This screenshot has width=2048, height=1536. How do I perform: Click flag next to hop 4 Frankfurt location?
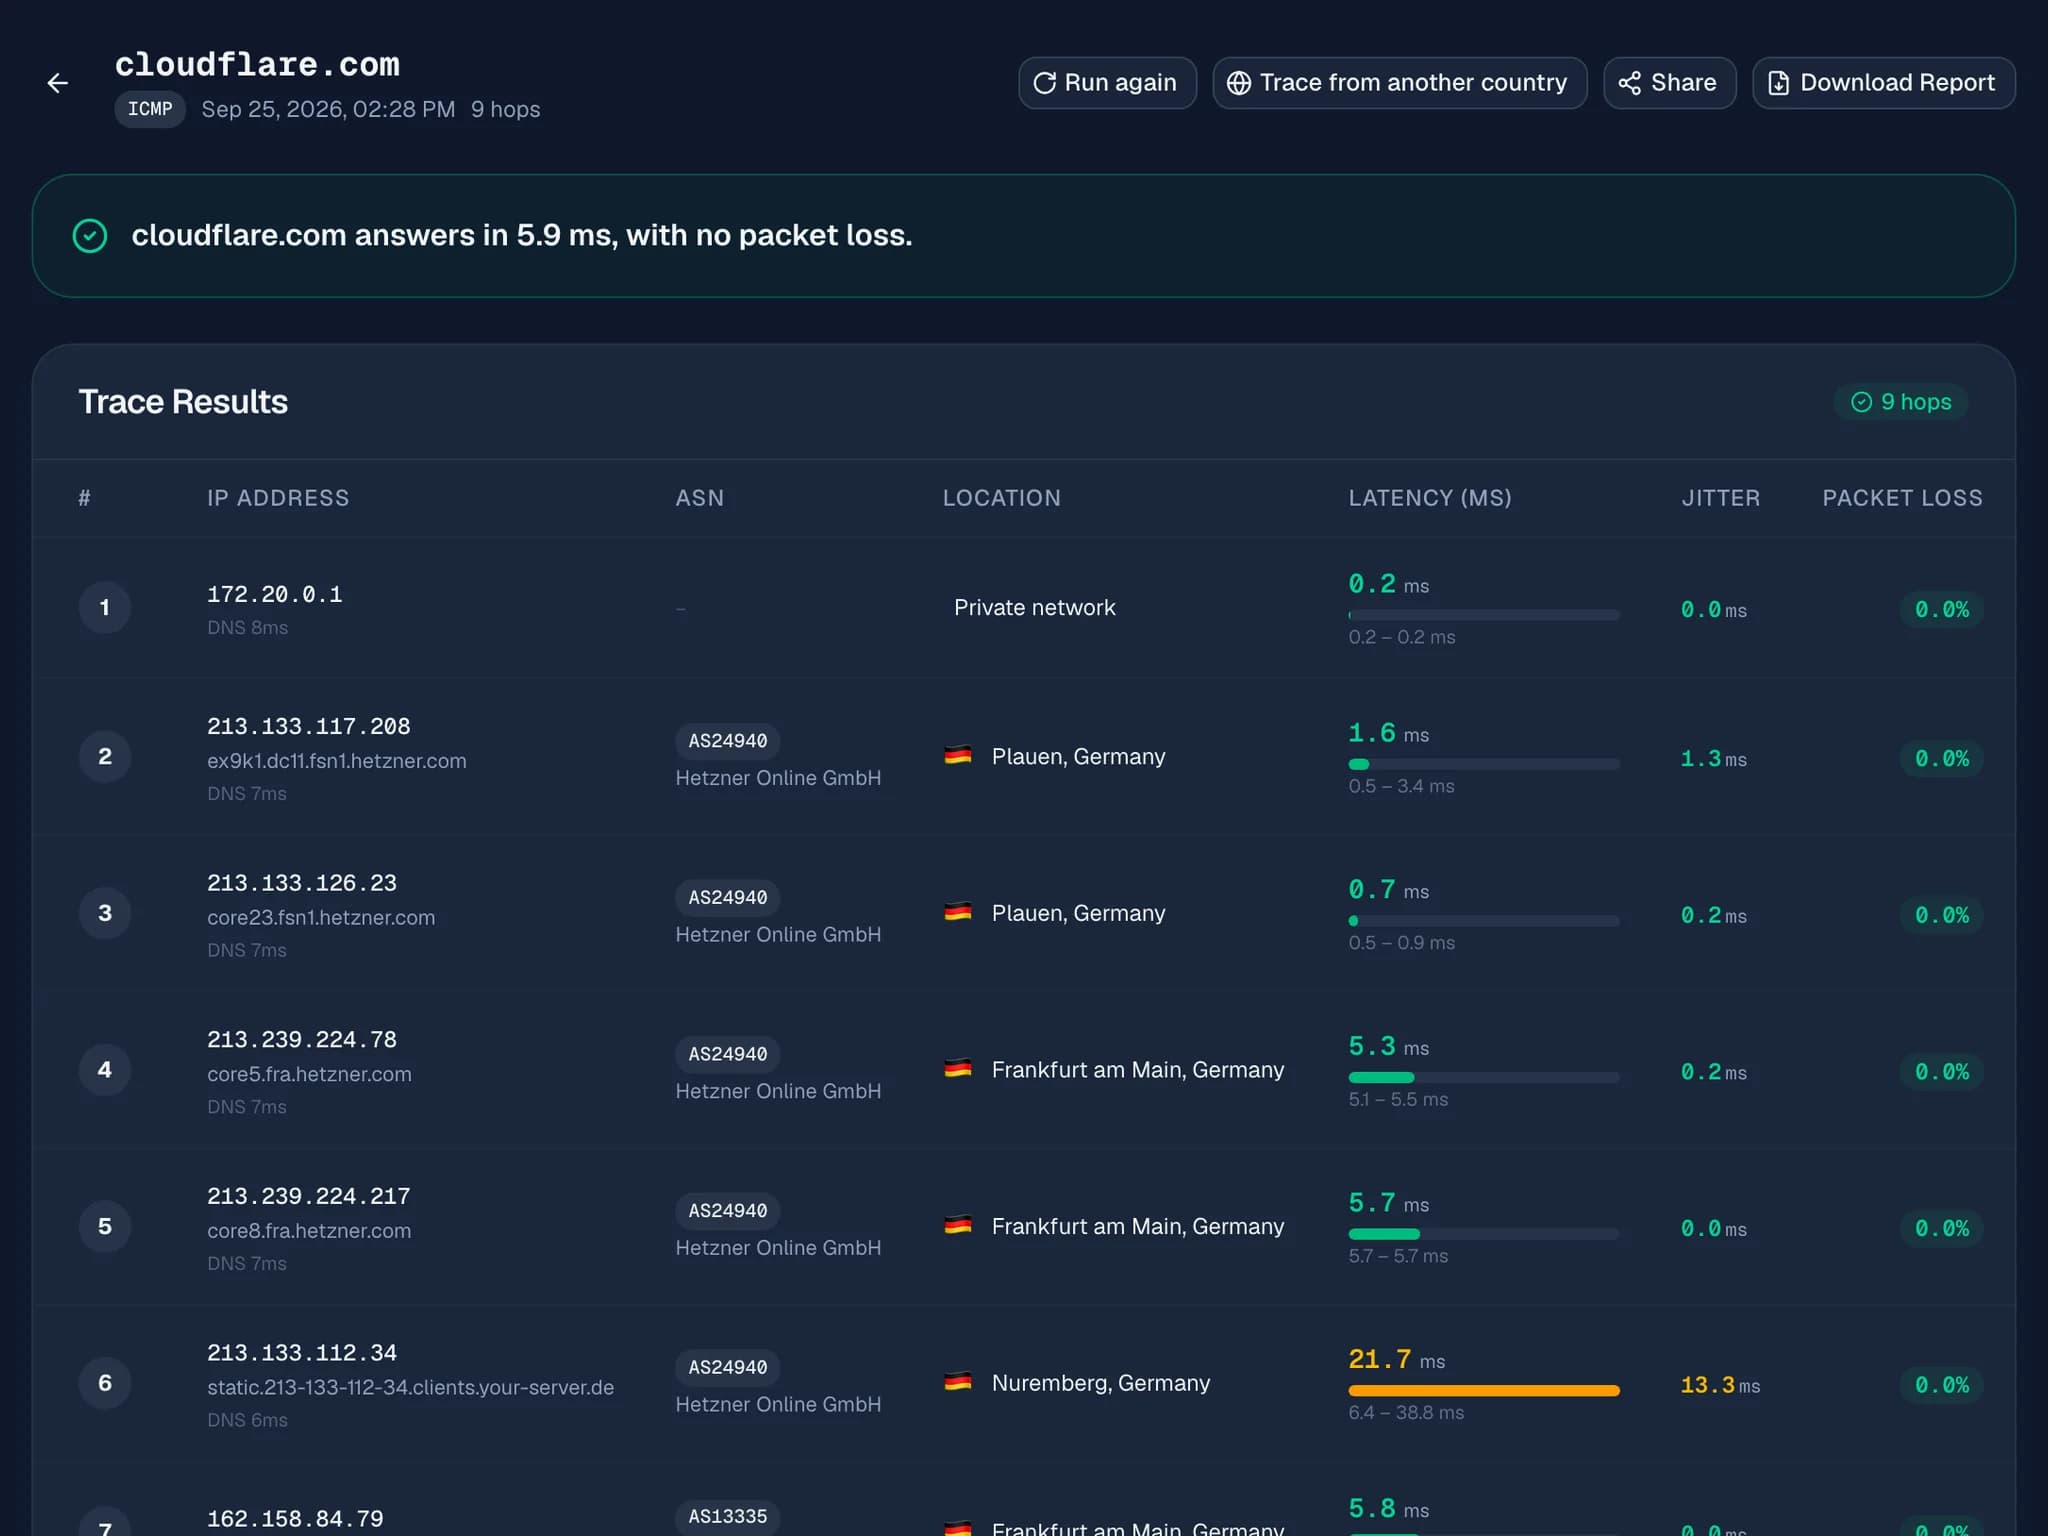(958, 1069)
